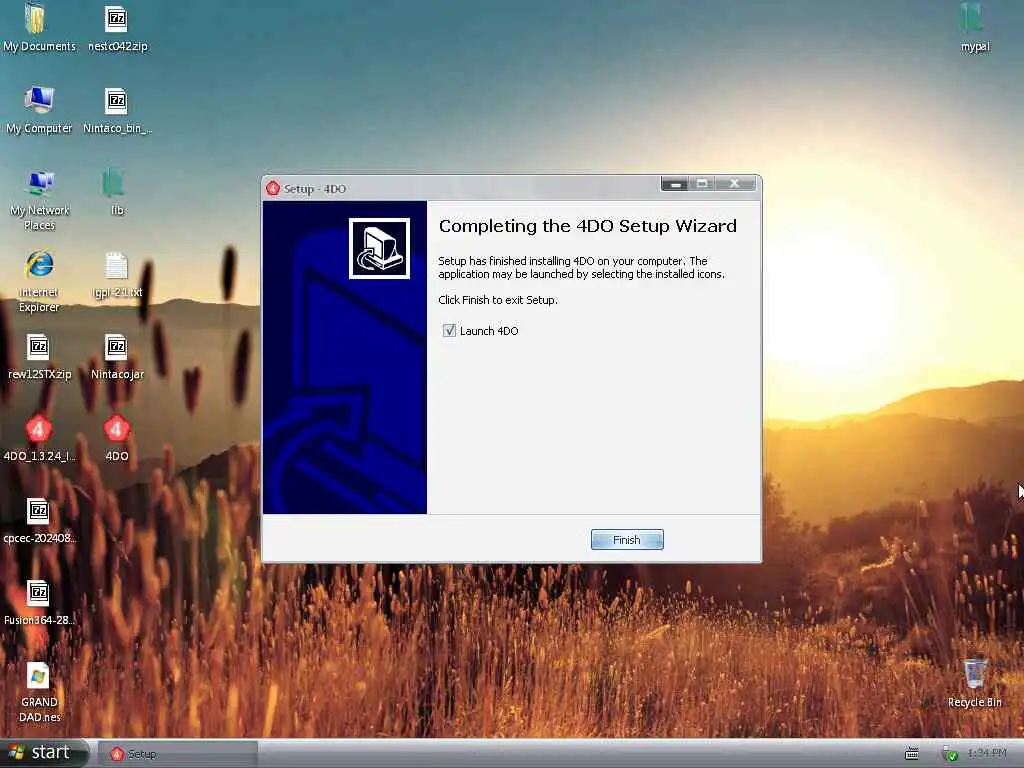Screen dimensions: 1024x768
Task: Select the lib folder icon
Action: click(x=116, y=192)
